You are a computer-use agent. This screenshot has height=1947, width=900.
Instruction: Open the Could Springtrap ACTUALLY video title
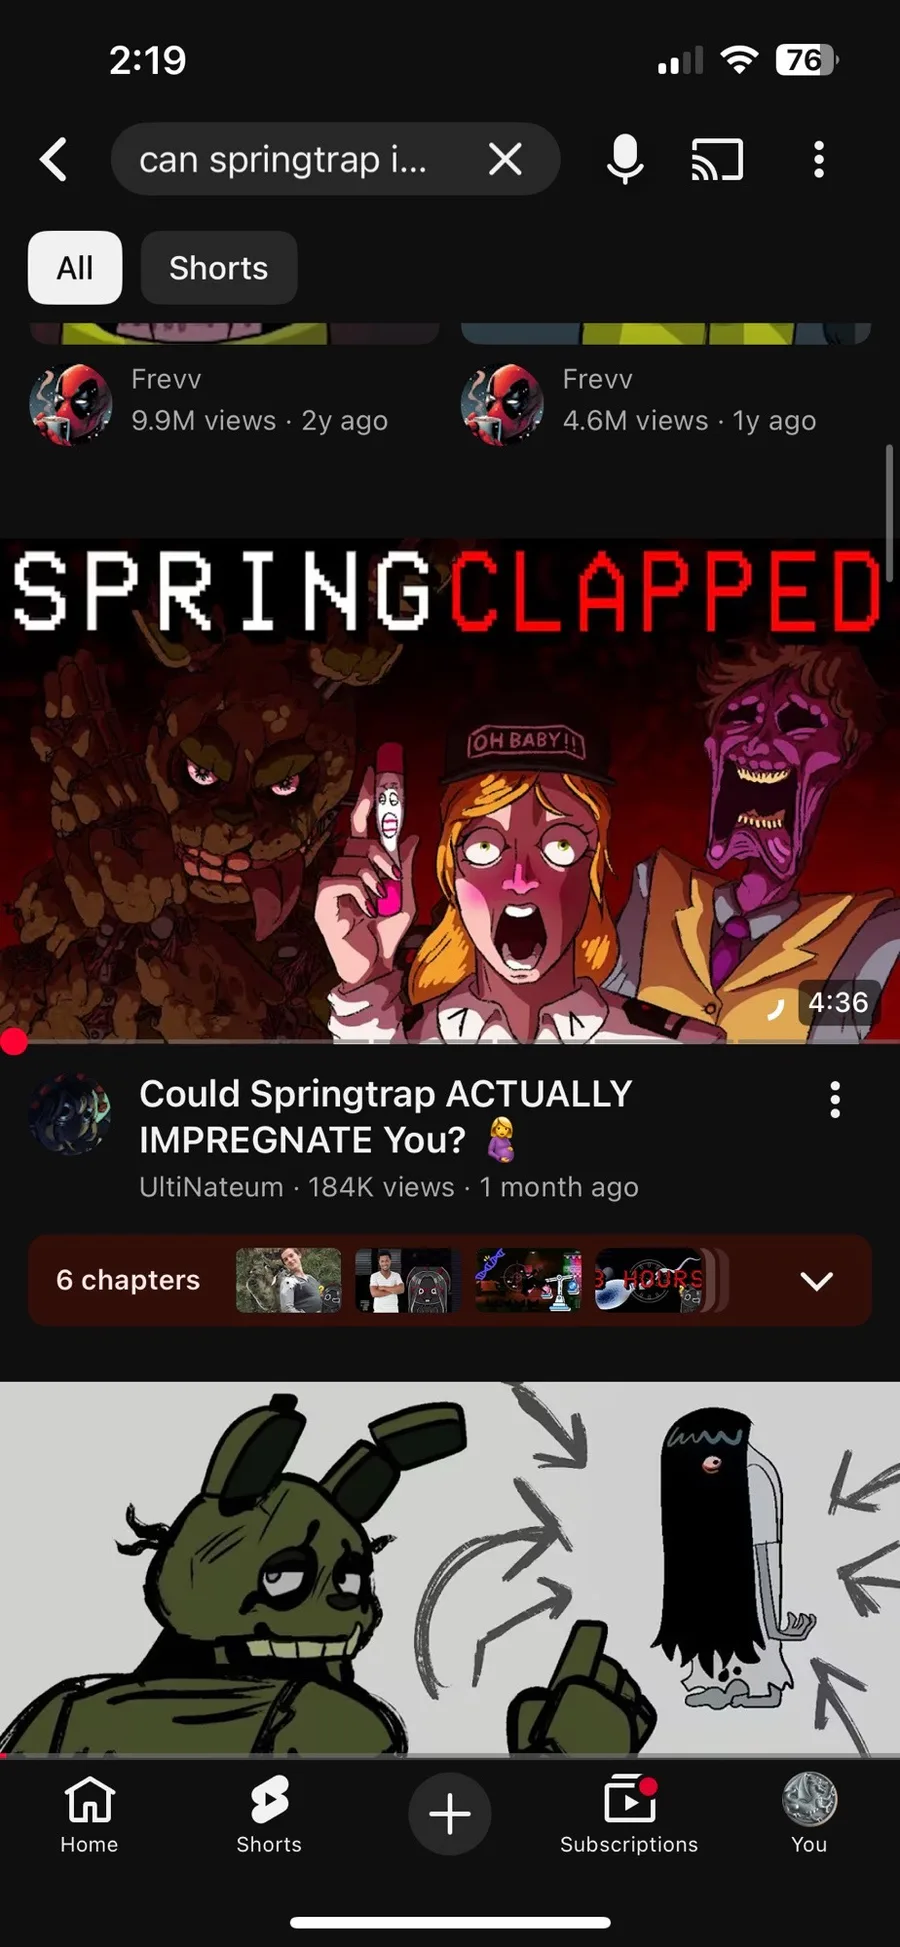tap(386, 1116)
